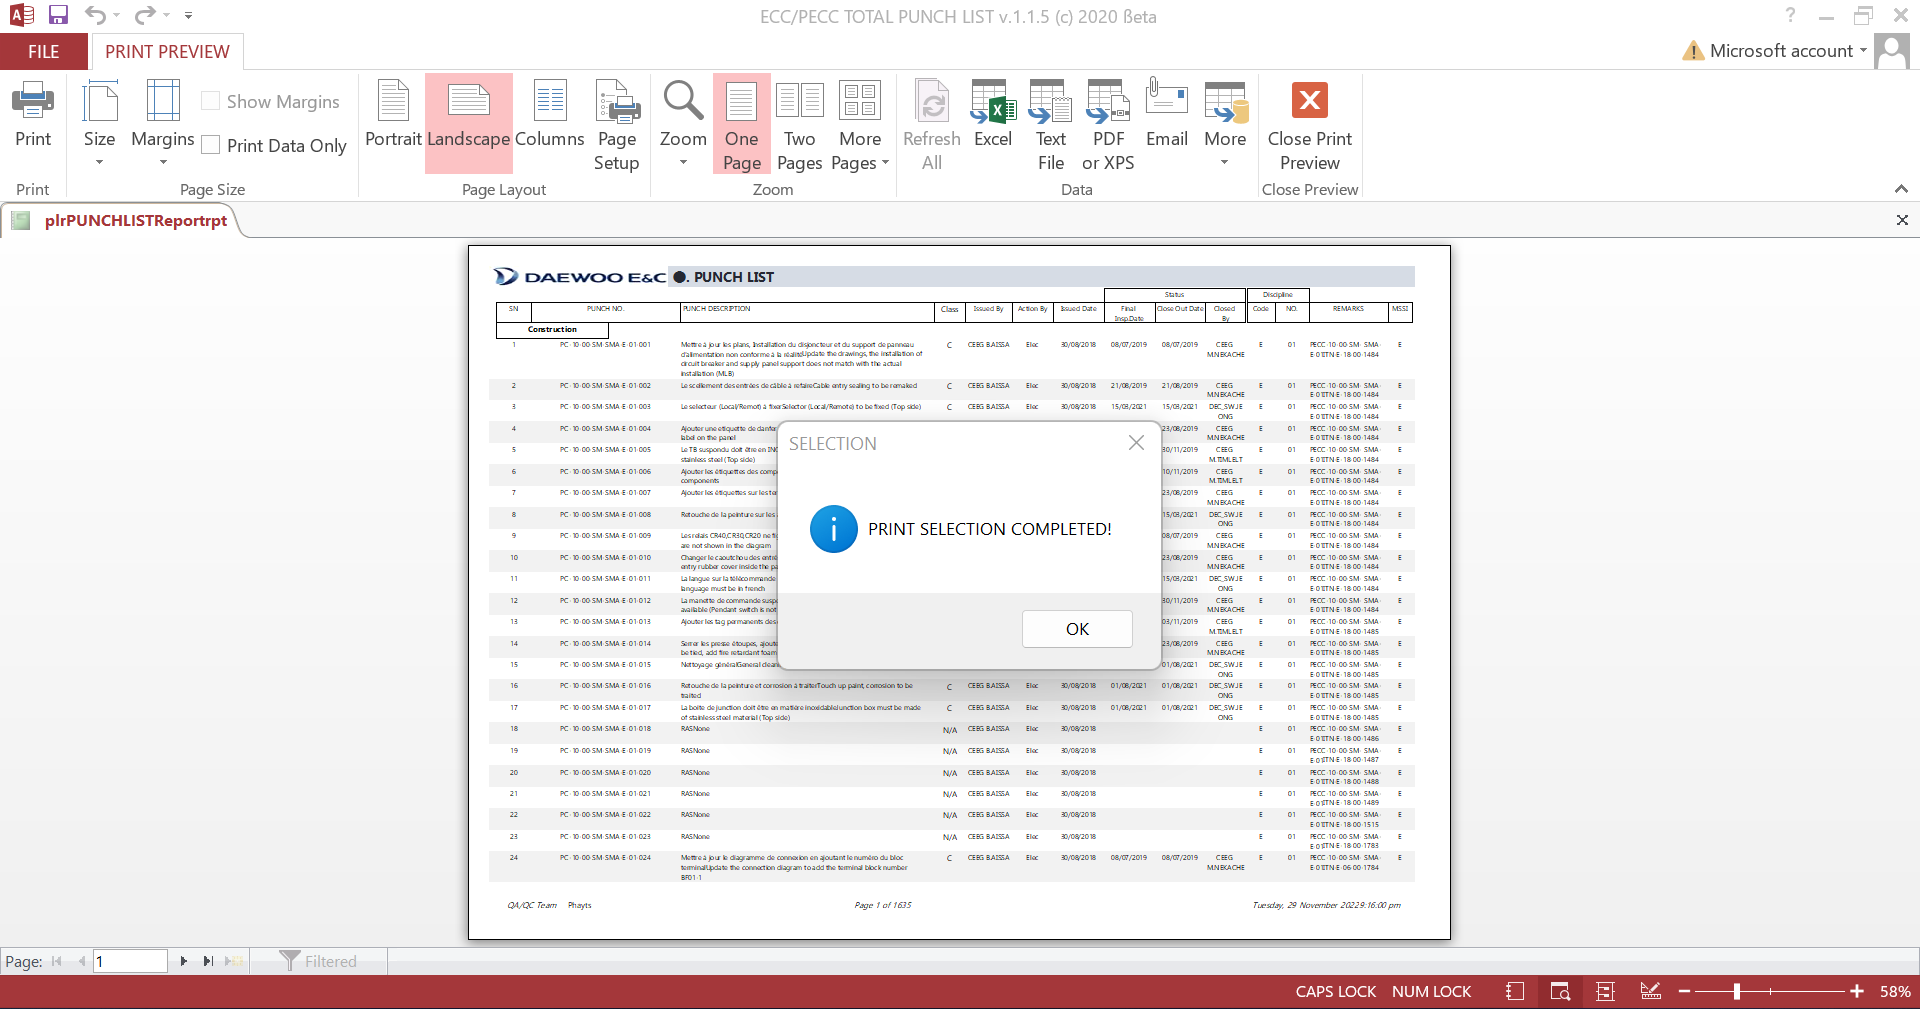Select the PRINT PREVIEW ribbon tab
The width and height of the screenshot is (1920, 1009).
pos(167,51)
